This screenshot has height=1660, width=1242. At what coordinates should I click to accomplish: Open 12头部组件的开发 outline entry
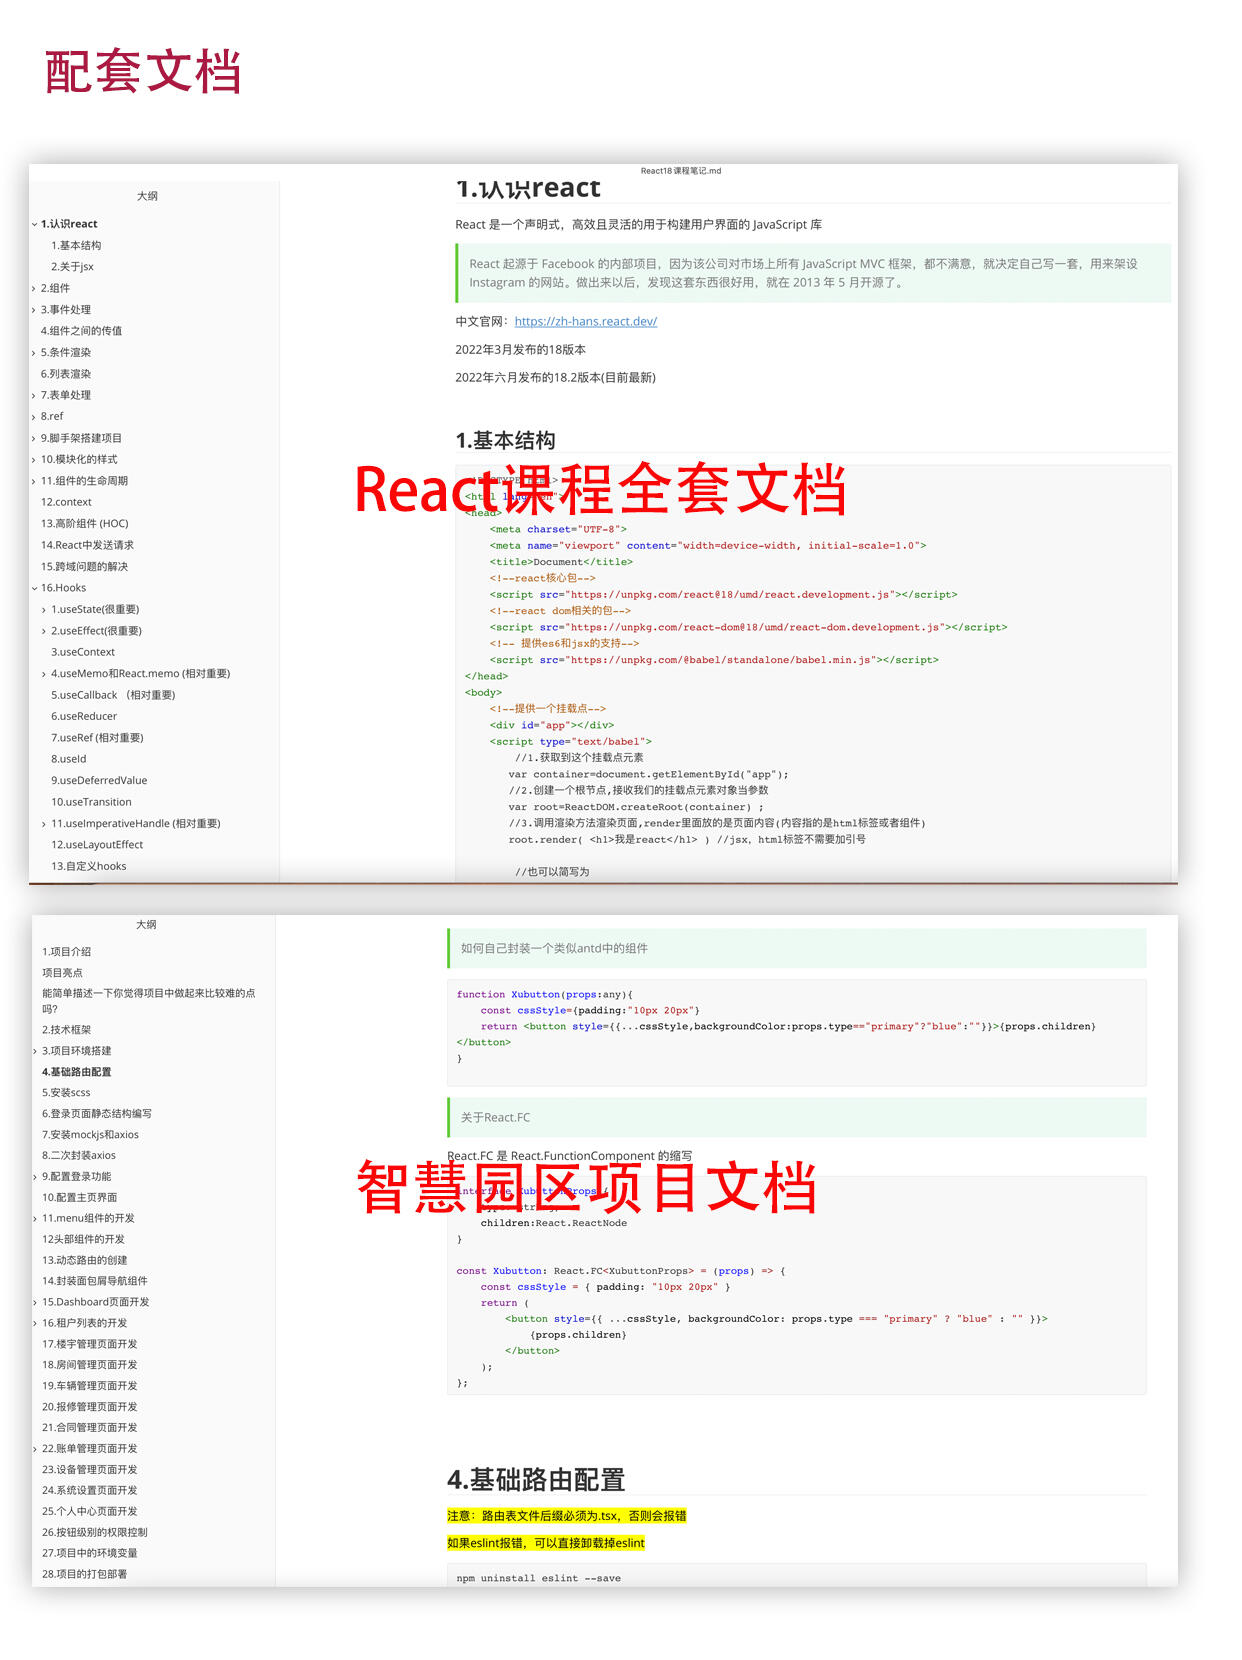coord(84,1239)
